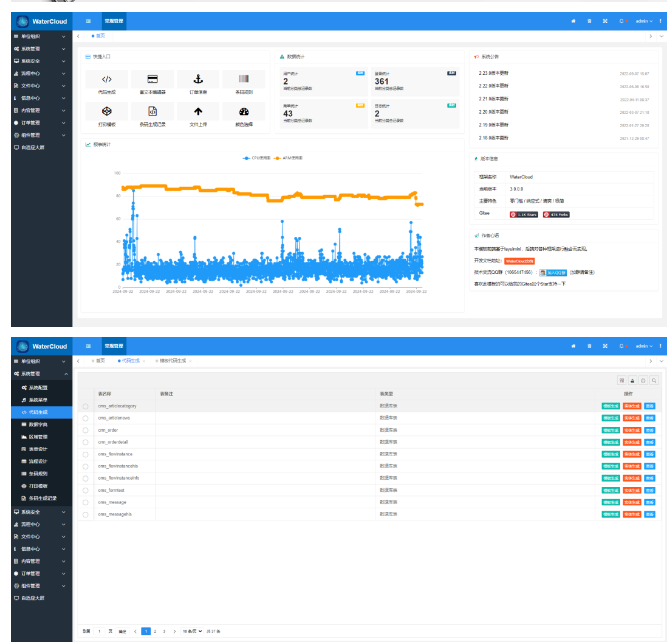Screen dimensions: 669x642
Task: Click the next page arrow in pagination
Action: tap(174, 631)
